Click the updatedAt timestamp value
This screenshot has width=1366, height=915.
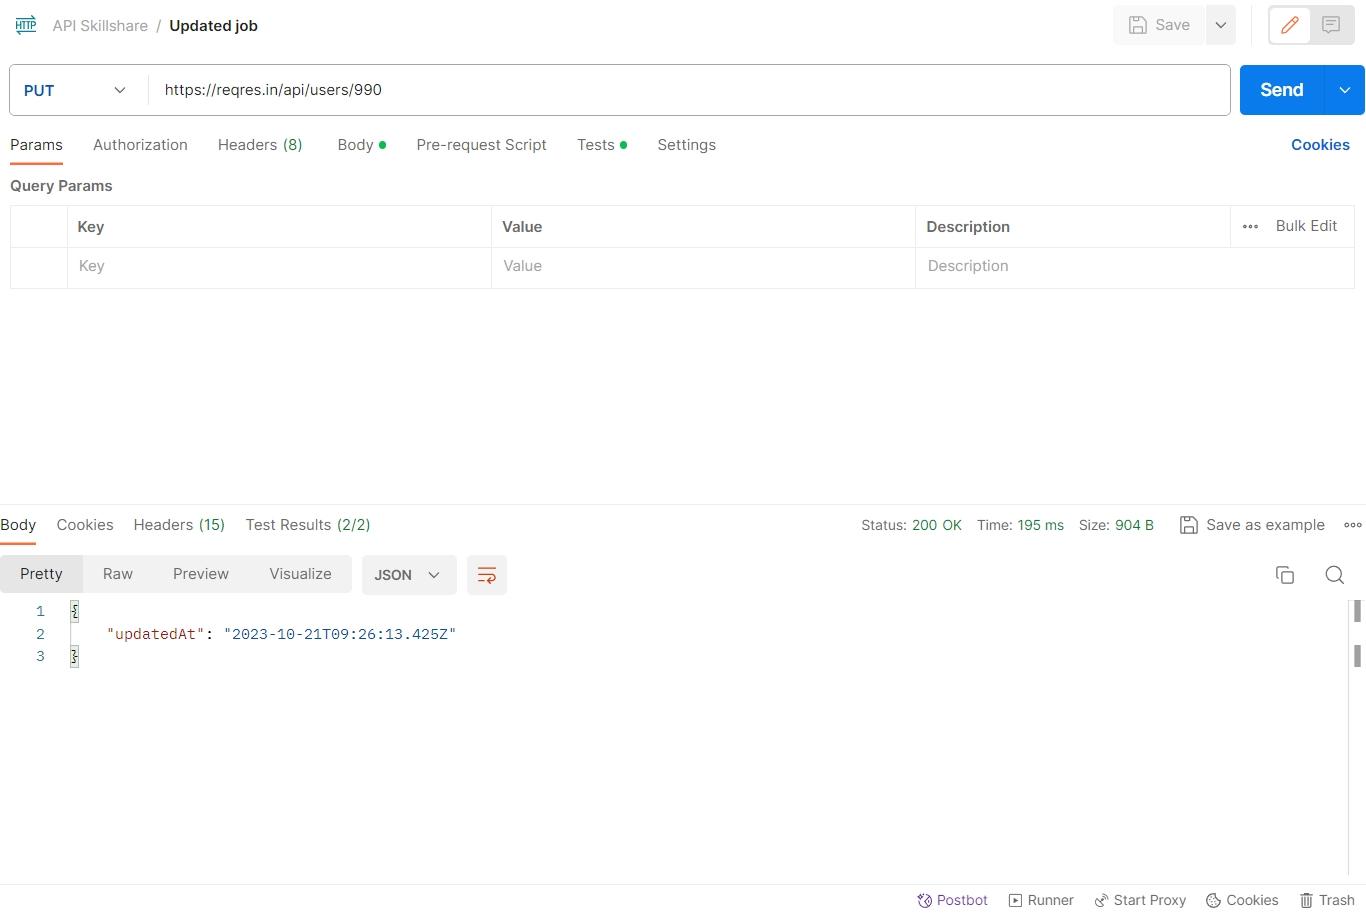click(x=340, y=634)
